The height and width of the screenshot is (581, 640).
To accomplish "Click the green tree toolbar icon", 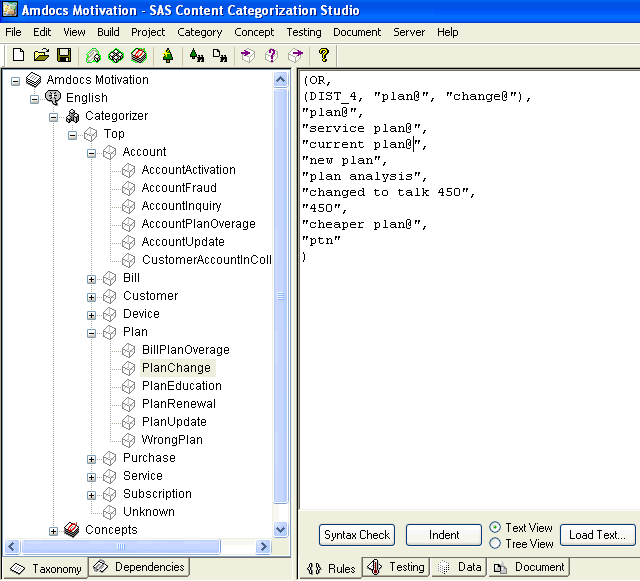I will [168, 56].
